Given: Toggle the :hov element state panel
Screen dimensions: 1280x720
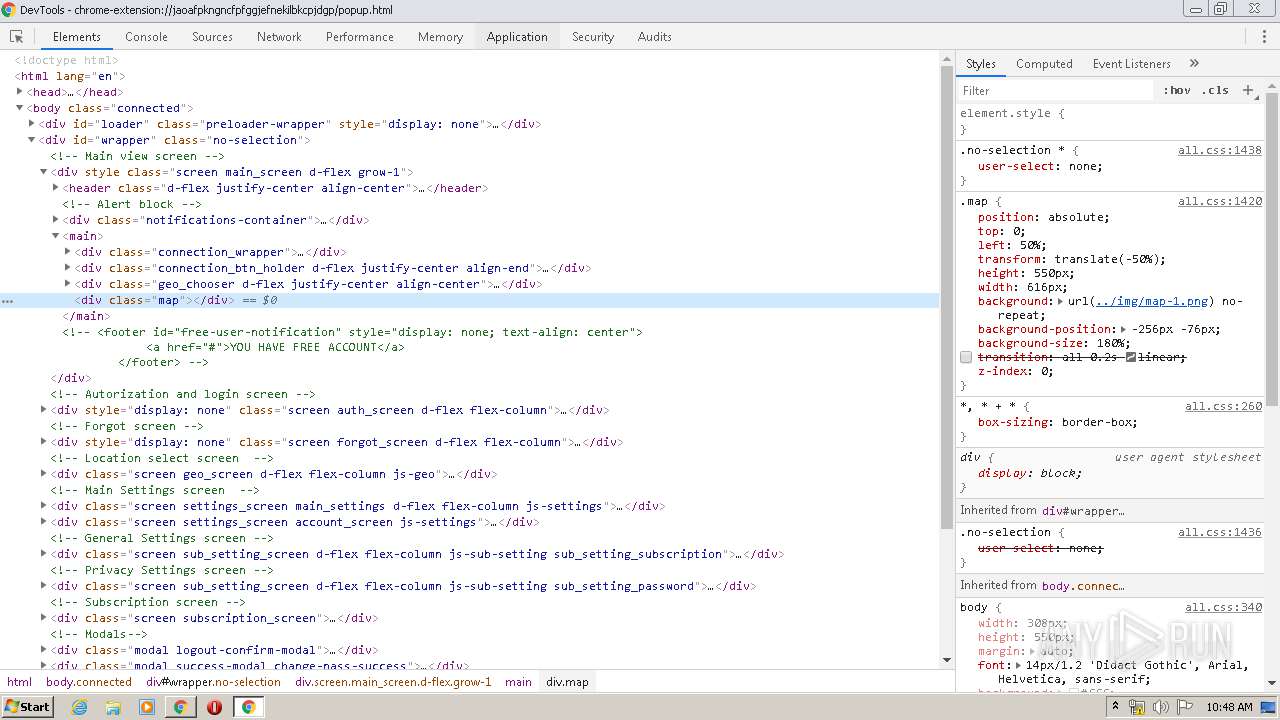Looking at the screenshot, I should pyautogui.click(x=1177, y=90).
